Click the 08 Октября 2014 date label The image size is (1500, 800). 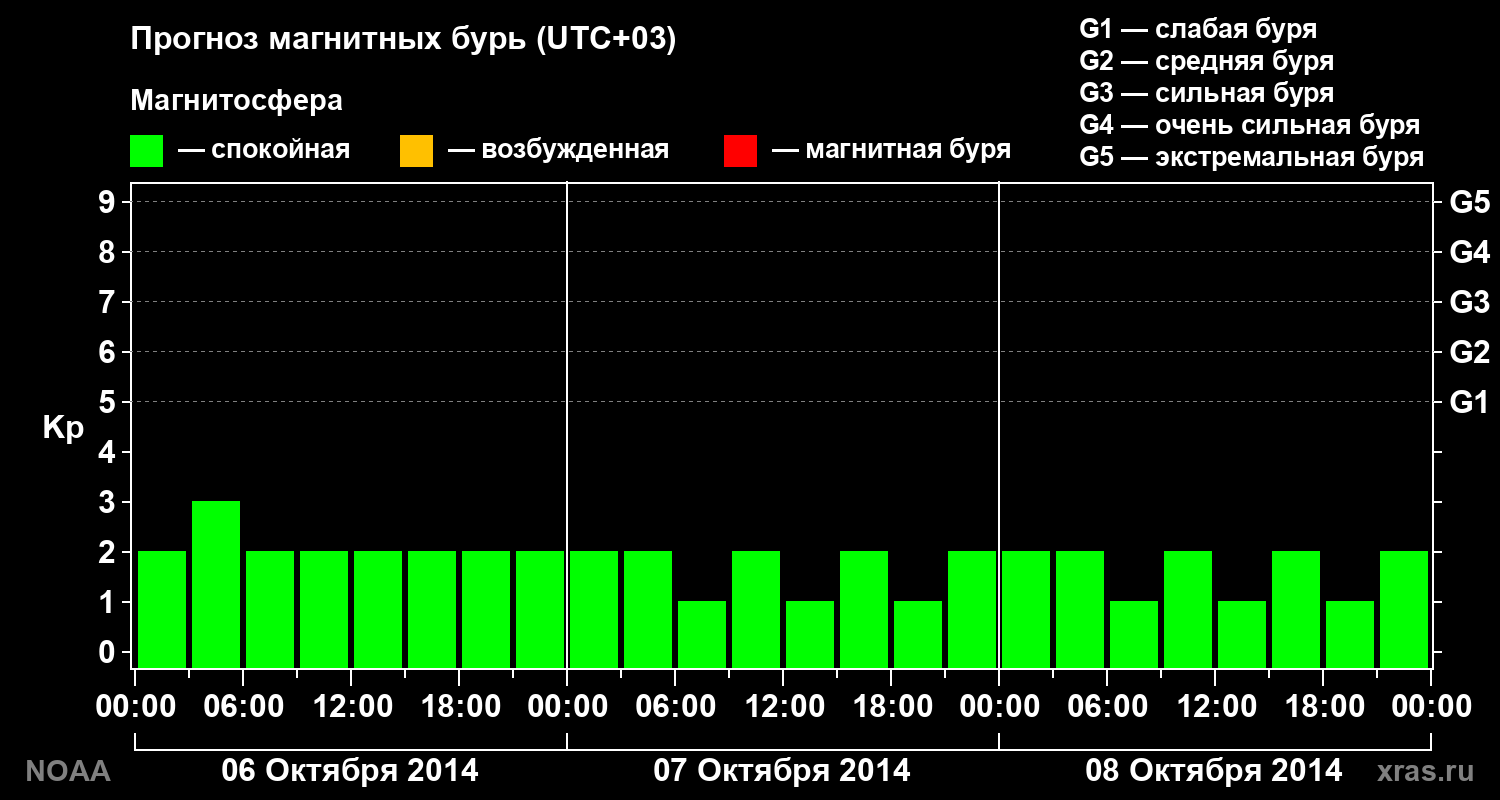[1214, 771]
